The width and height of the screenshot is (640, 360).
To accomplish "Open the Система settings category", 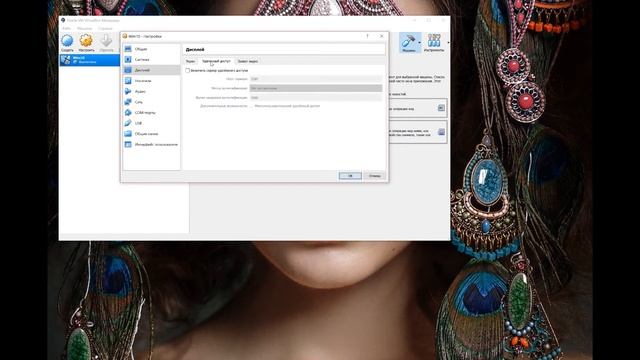I will [151, 60].
